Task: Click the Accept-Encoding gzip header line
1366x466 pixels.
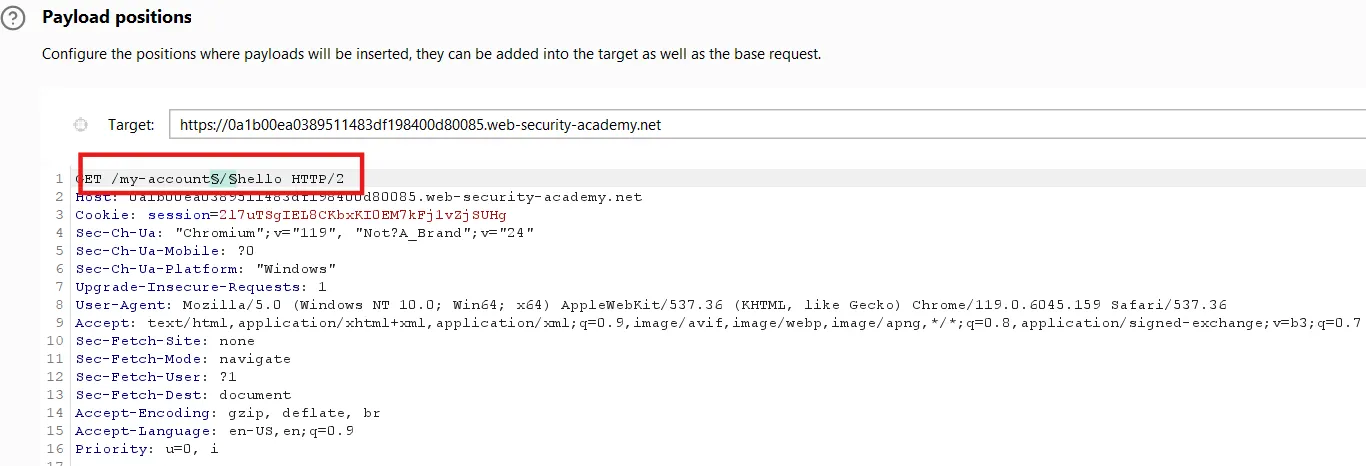Action: 227,413
